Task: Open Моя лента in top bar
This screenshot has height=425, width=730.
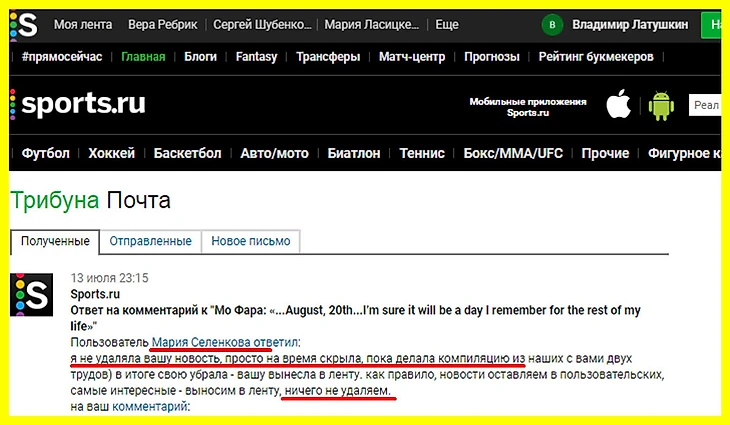Action: click(83, 25)
